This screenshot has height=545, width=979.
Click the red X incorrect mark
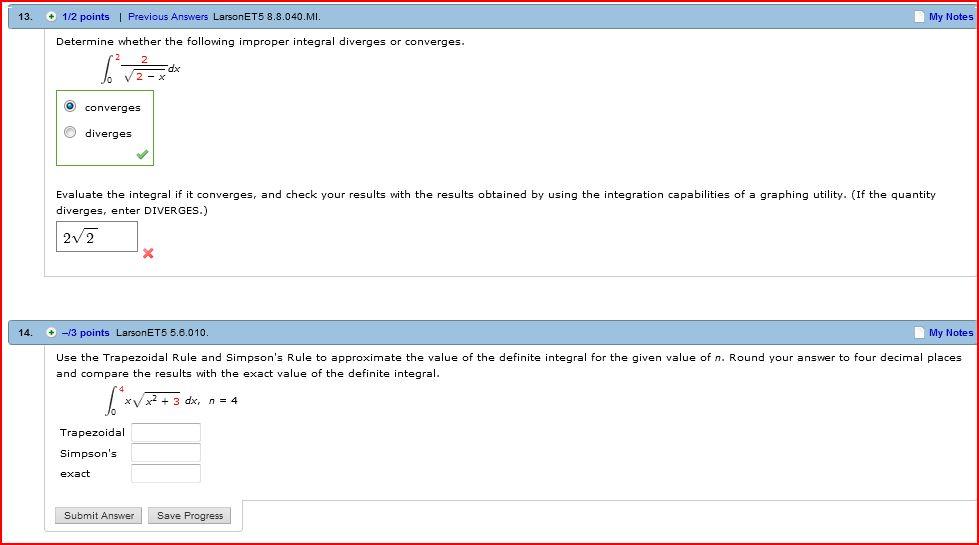148,253
